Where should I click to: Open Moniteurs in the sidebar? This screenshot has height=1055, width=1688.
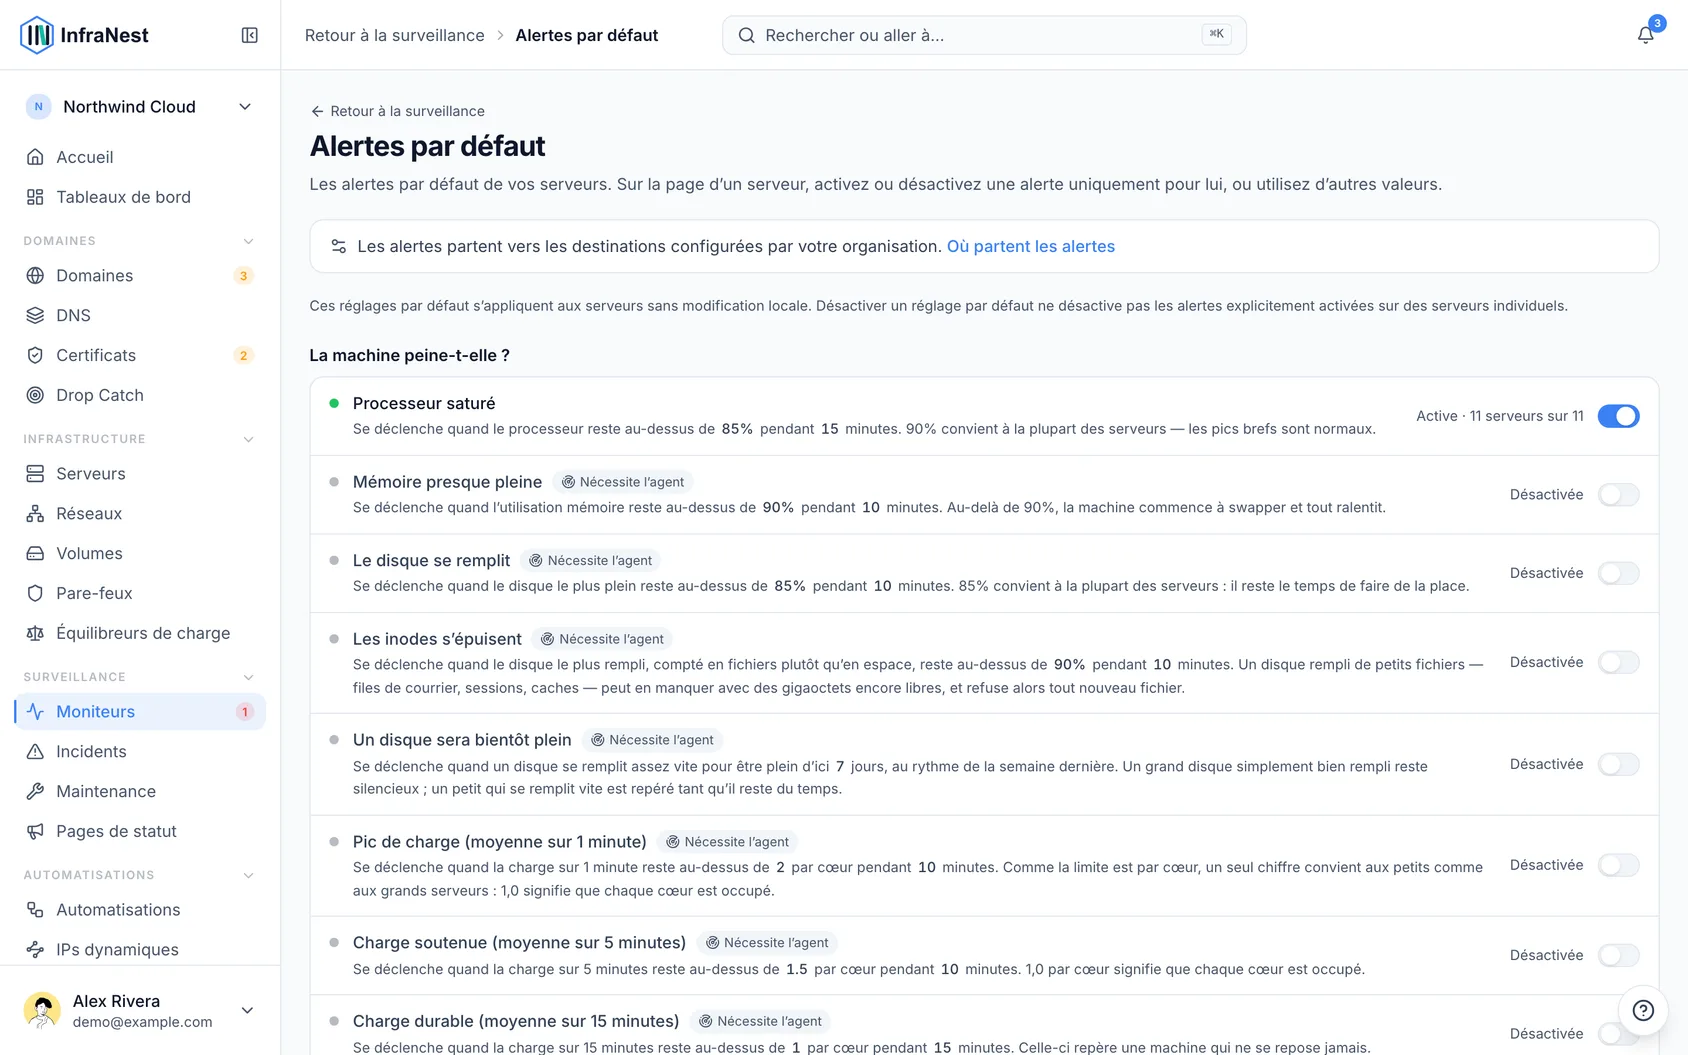(x=140, y=711)
